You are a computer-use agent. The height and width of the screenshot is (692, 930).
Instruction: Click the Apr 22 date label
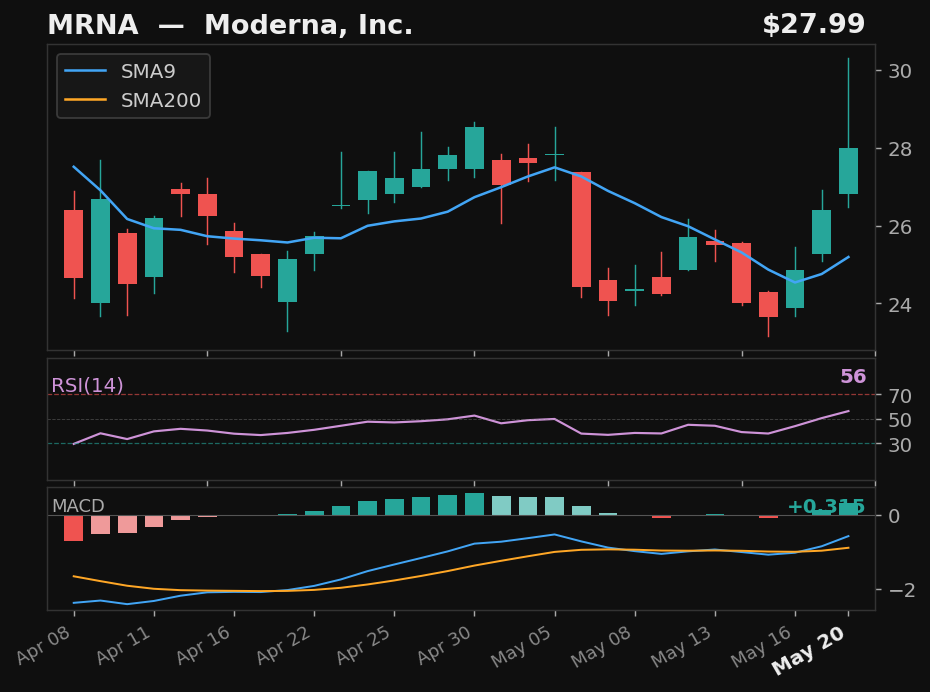284,645
